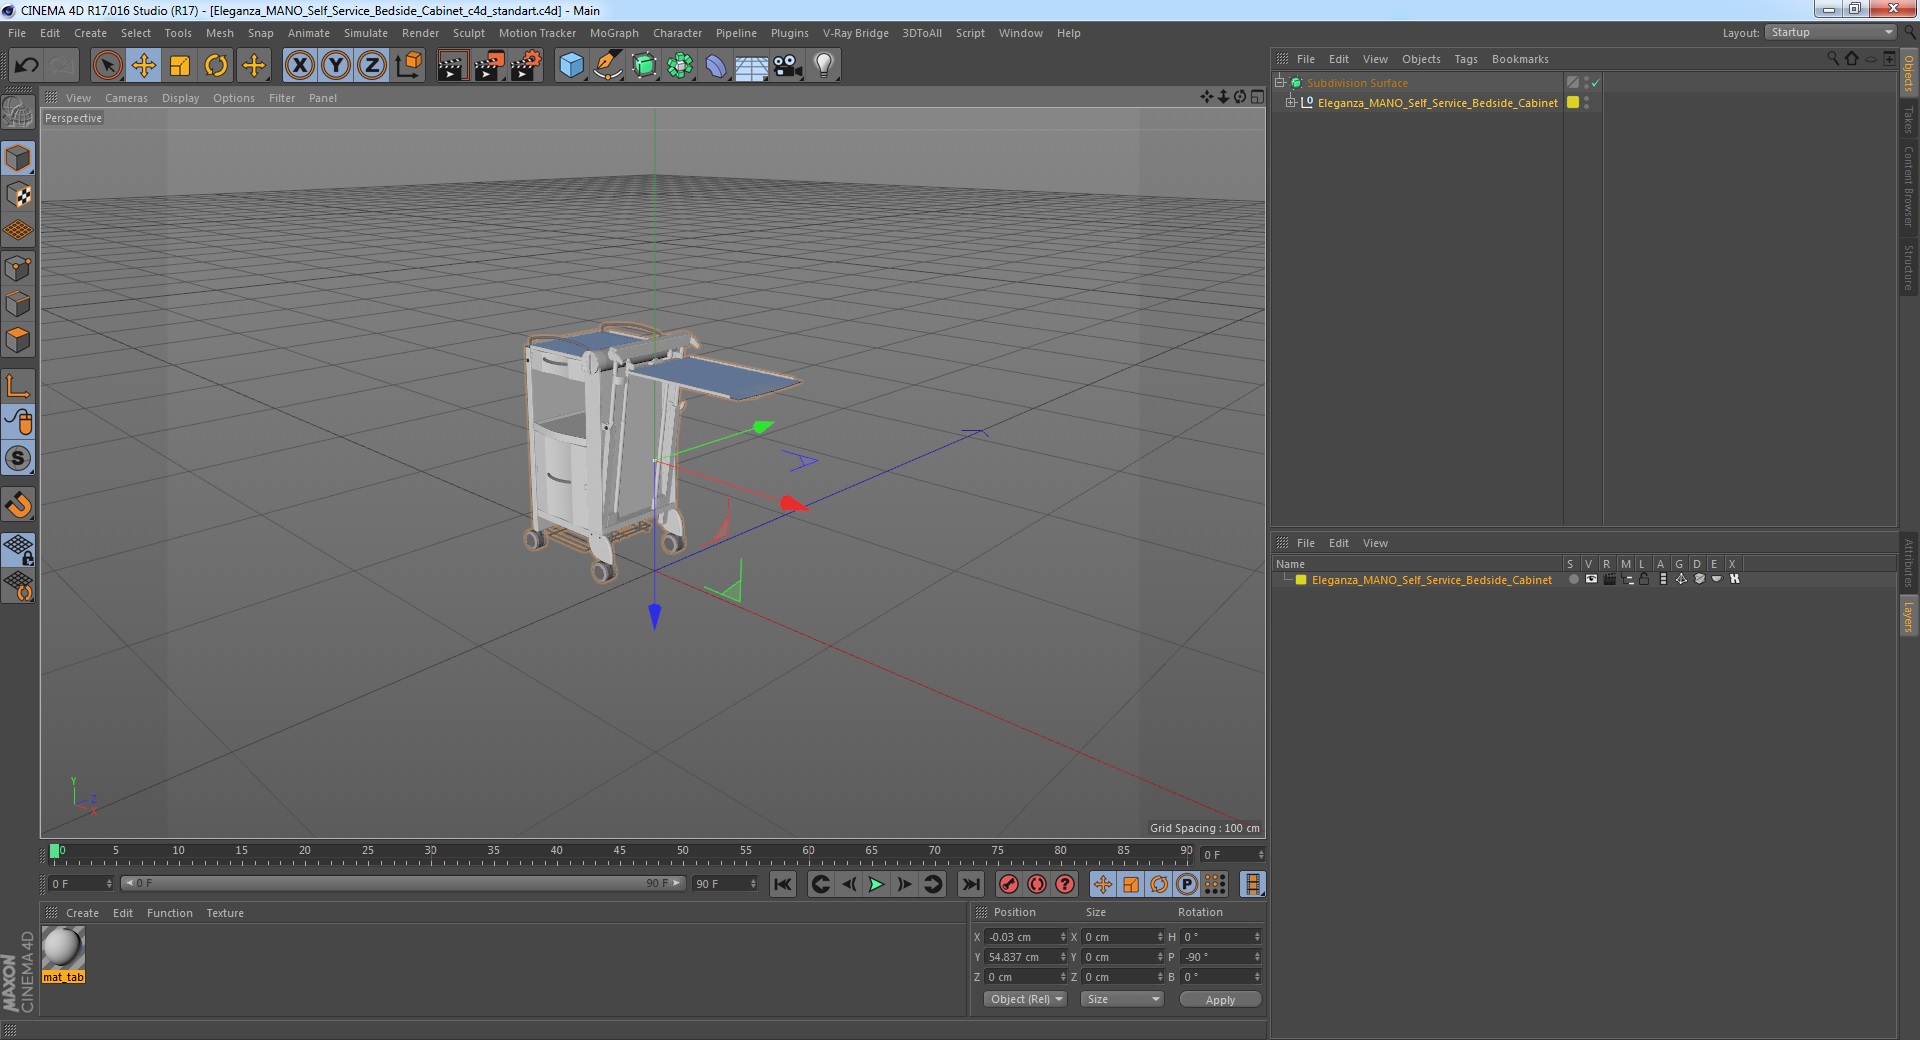The image size is (1920, 1040).
Task: Click yellow layer color in Layers list
Action: (1301, 579)
